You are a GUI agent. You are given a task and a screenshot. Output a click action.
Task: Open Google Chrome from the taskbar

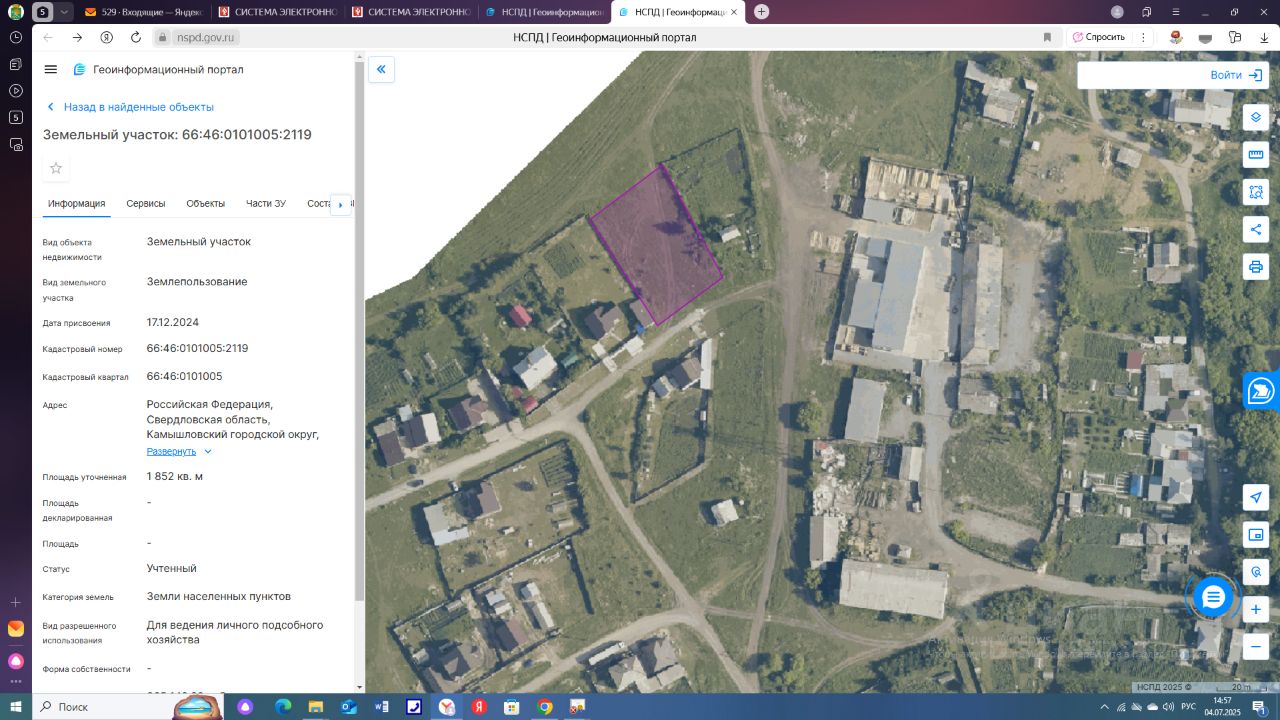(x=545, y=707)
